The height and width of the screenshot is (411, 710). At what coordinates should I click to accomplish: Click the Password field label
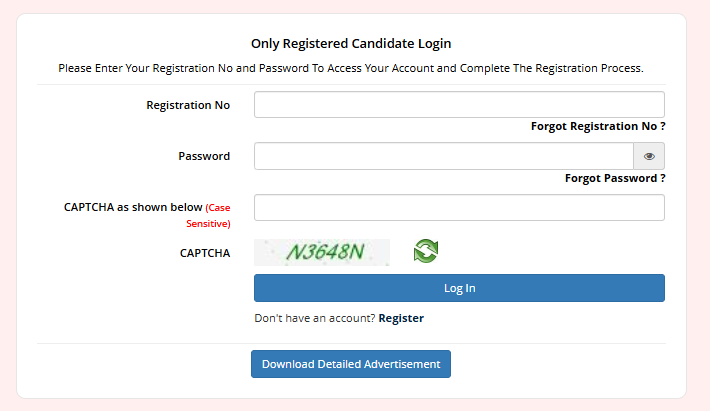[x=204, y=156]
